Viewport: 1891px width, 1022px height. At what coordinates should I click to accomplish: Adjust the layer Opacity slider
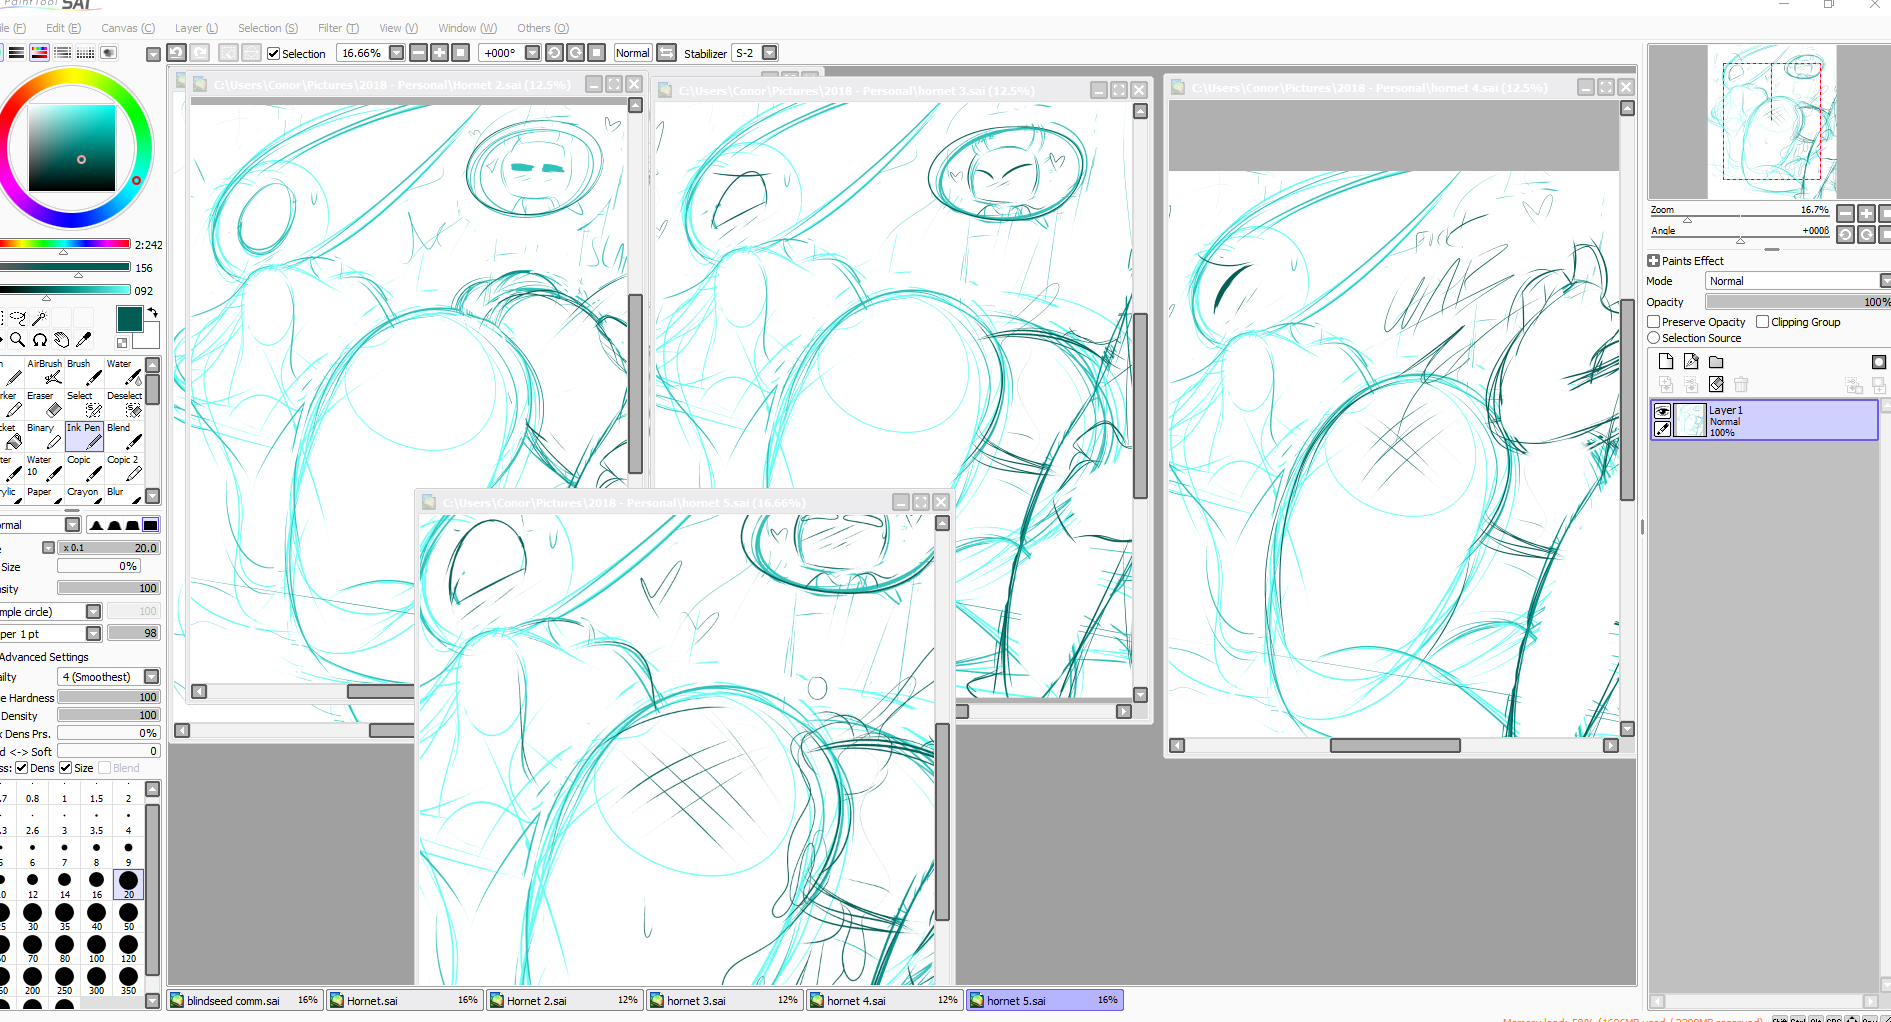pyautogui.click(x=1798, y=302)
